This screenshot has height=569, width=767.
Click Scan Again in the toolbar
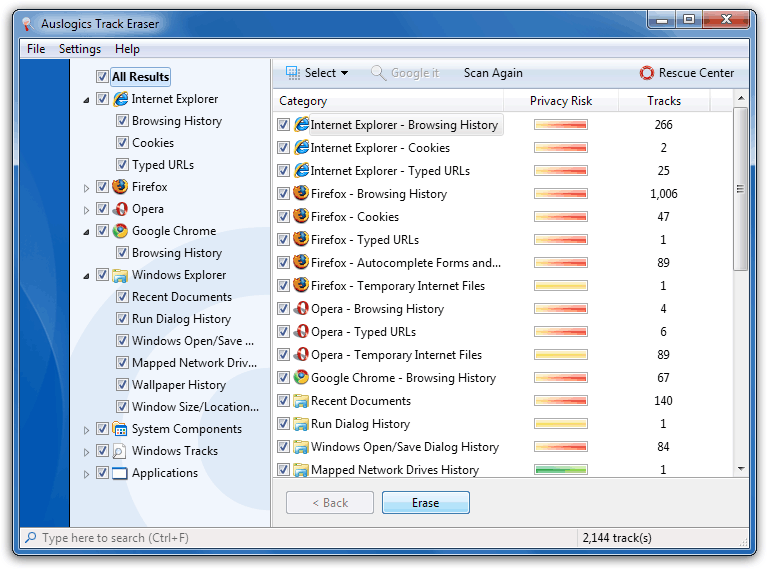tap(493, 73)
